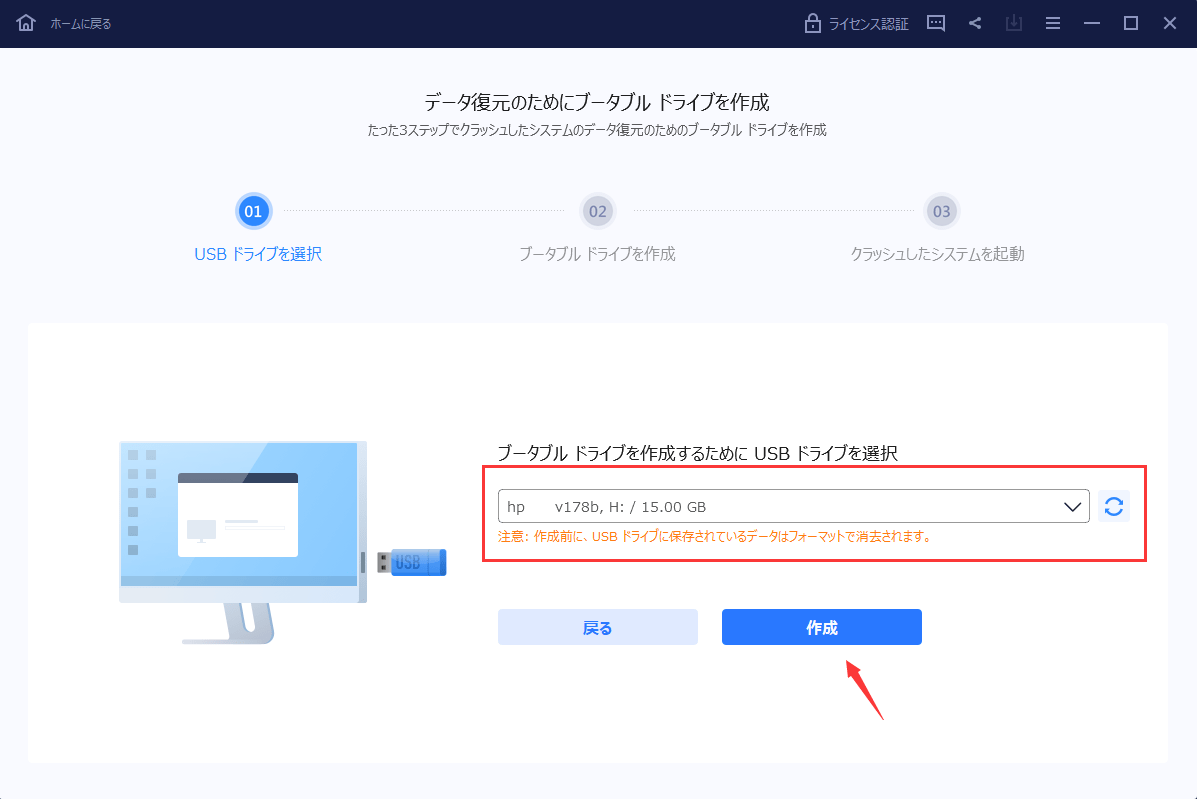Click the download icon in the title bar
This screenshot has width=1197, height=799.
tap(1014, 23)
